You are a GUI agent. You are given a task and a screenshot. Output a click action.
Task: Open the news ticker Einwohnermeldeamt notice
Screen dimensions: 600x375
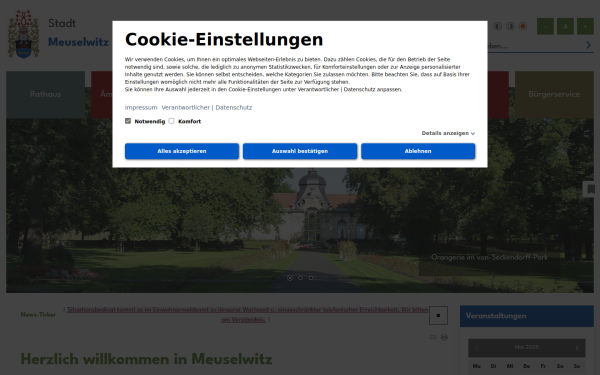tap(248, 315)
